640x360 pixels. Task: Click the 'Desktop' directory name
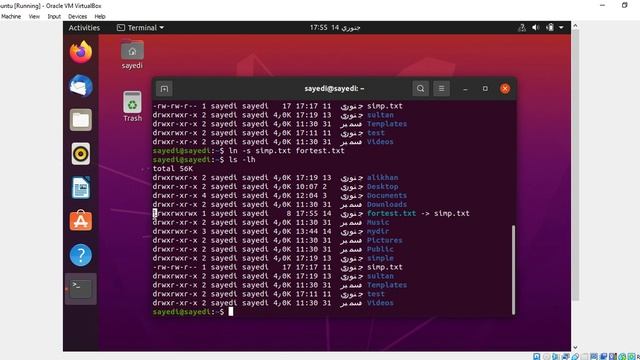coord(382,187)
